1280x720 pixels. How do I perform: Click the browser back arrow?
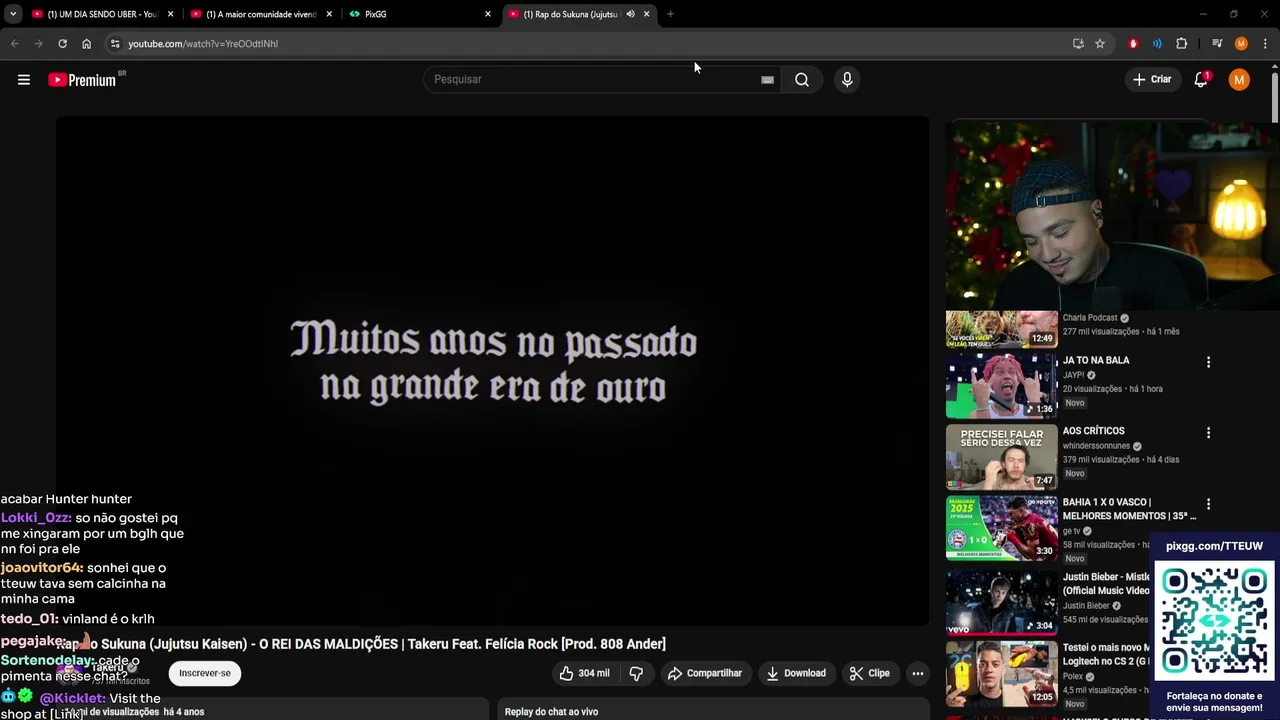[x=15, y=44]
